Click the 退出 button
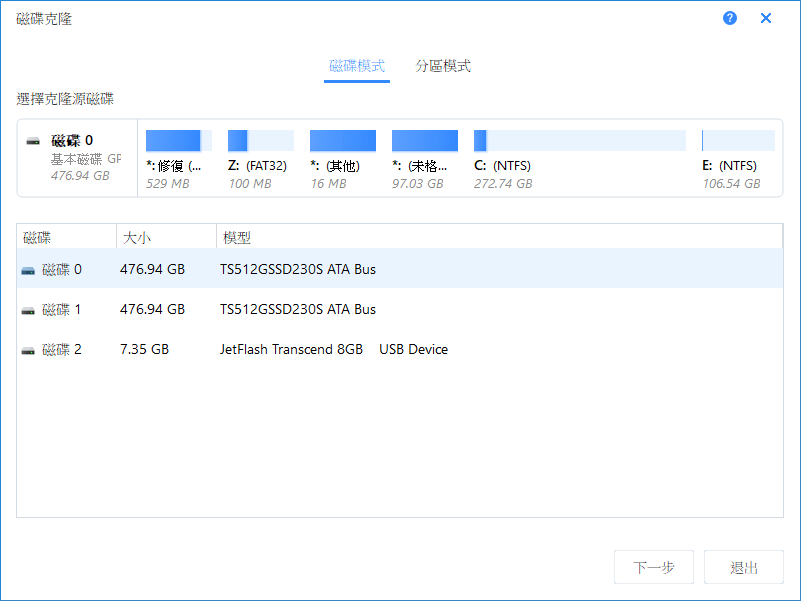This screenshot has width=801, height=601. (743, 567)
